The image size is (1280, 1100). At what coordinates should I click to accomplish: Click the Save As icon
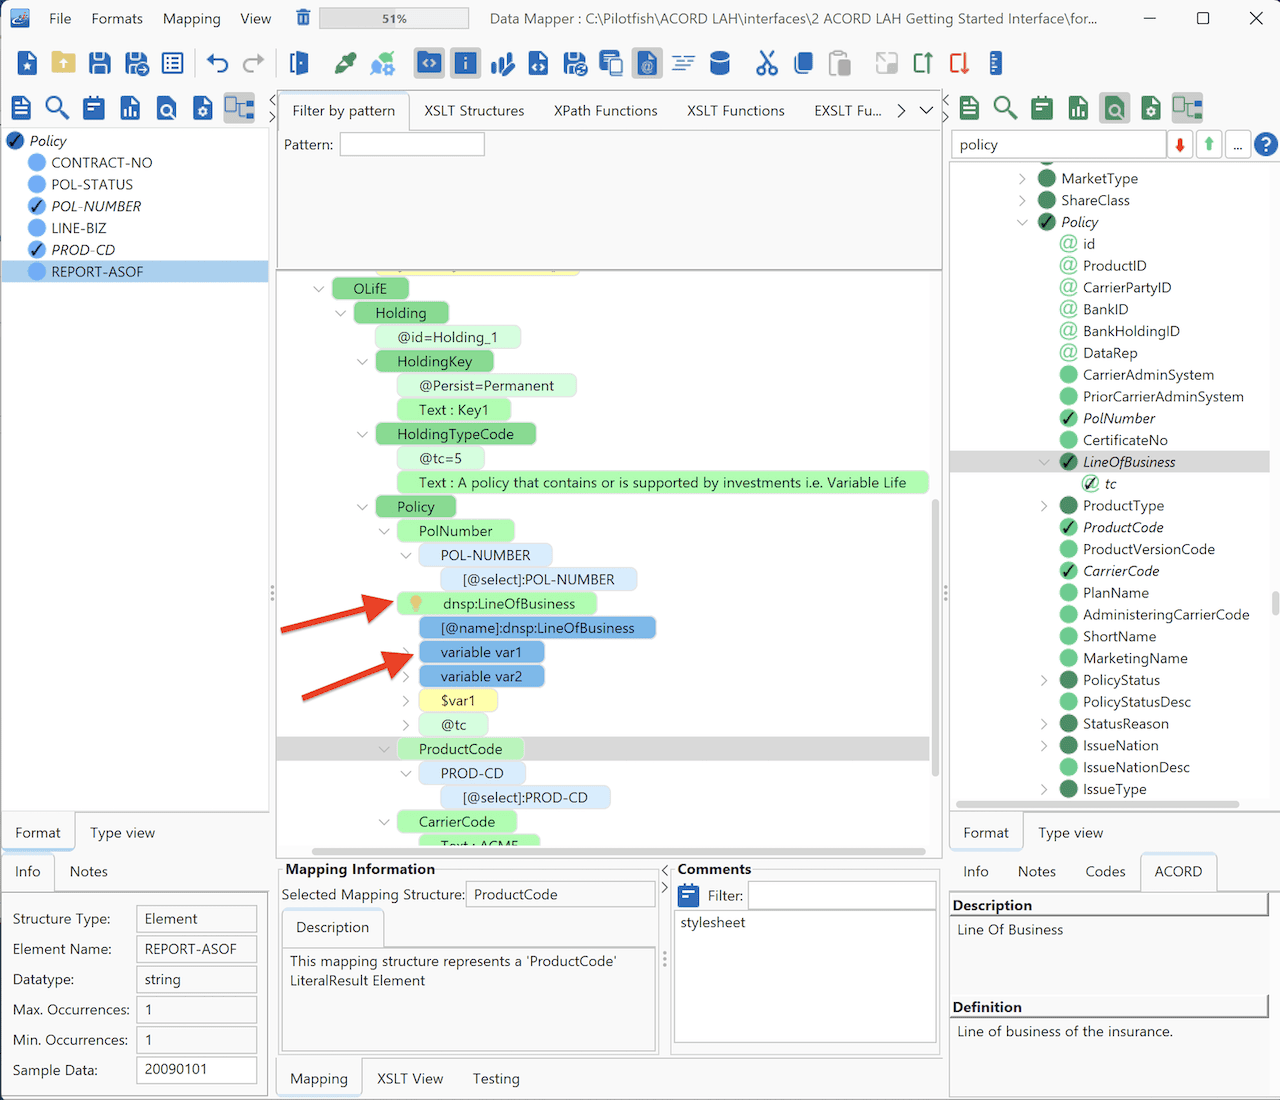tap(136, 63)
